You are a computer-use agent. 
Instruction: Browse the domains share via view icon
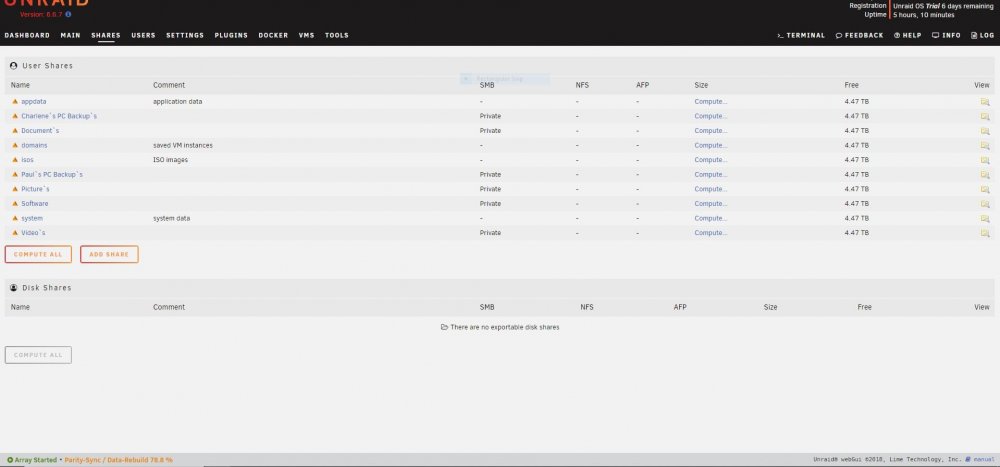(x=985, y=145)
